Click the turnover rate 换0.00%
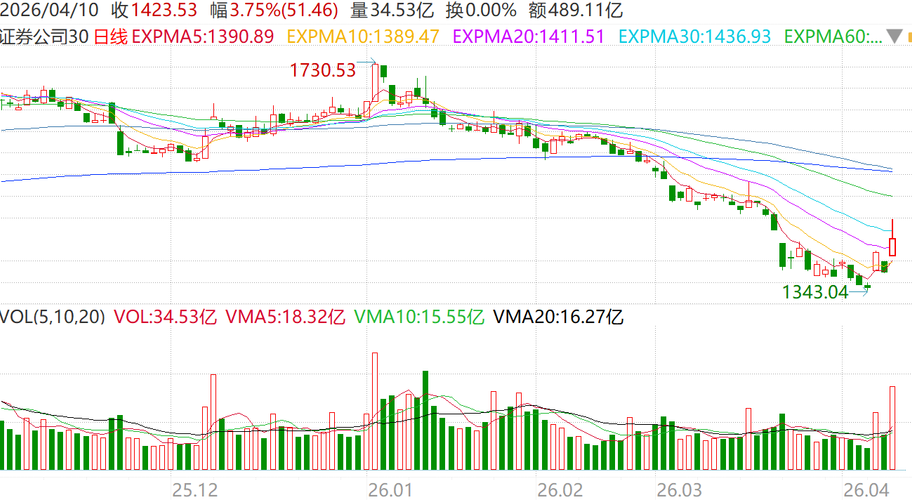Viewport: 912px width, 500px height. click(x=481, y=10)
